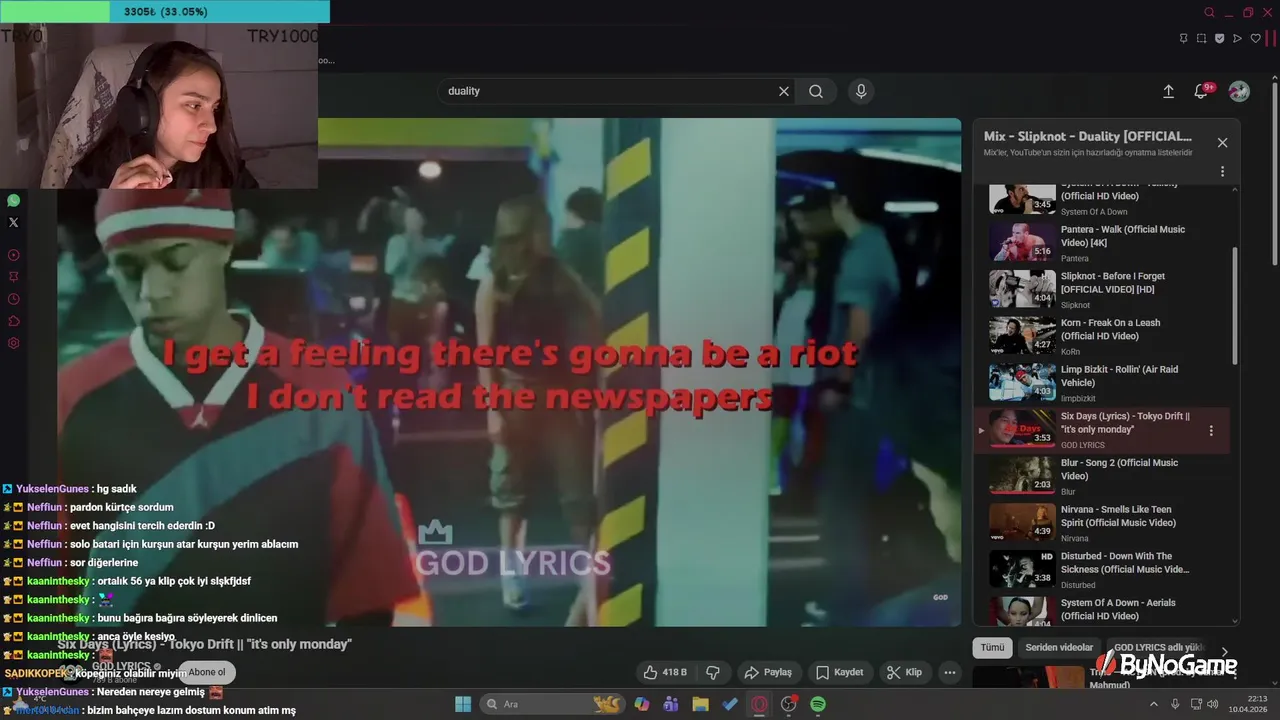Screen dimensions: 1280x720
Task: Add page to bookmarks with heart icon
Action: click(1256, 38)
